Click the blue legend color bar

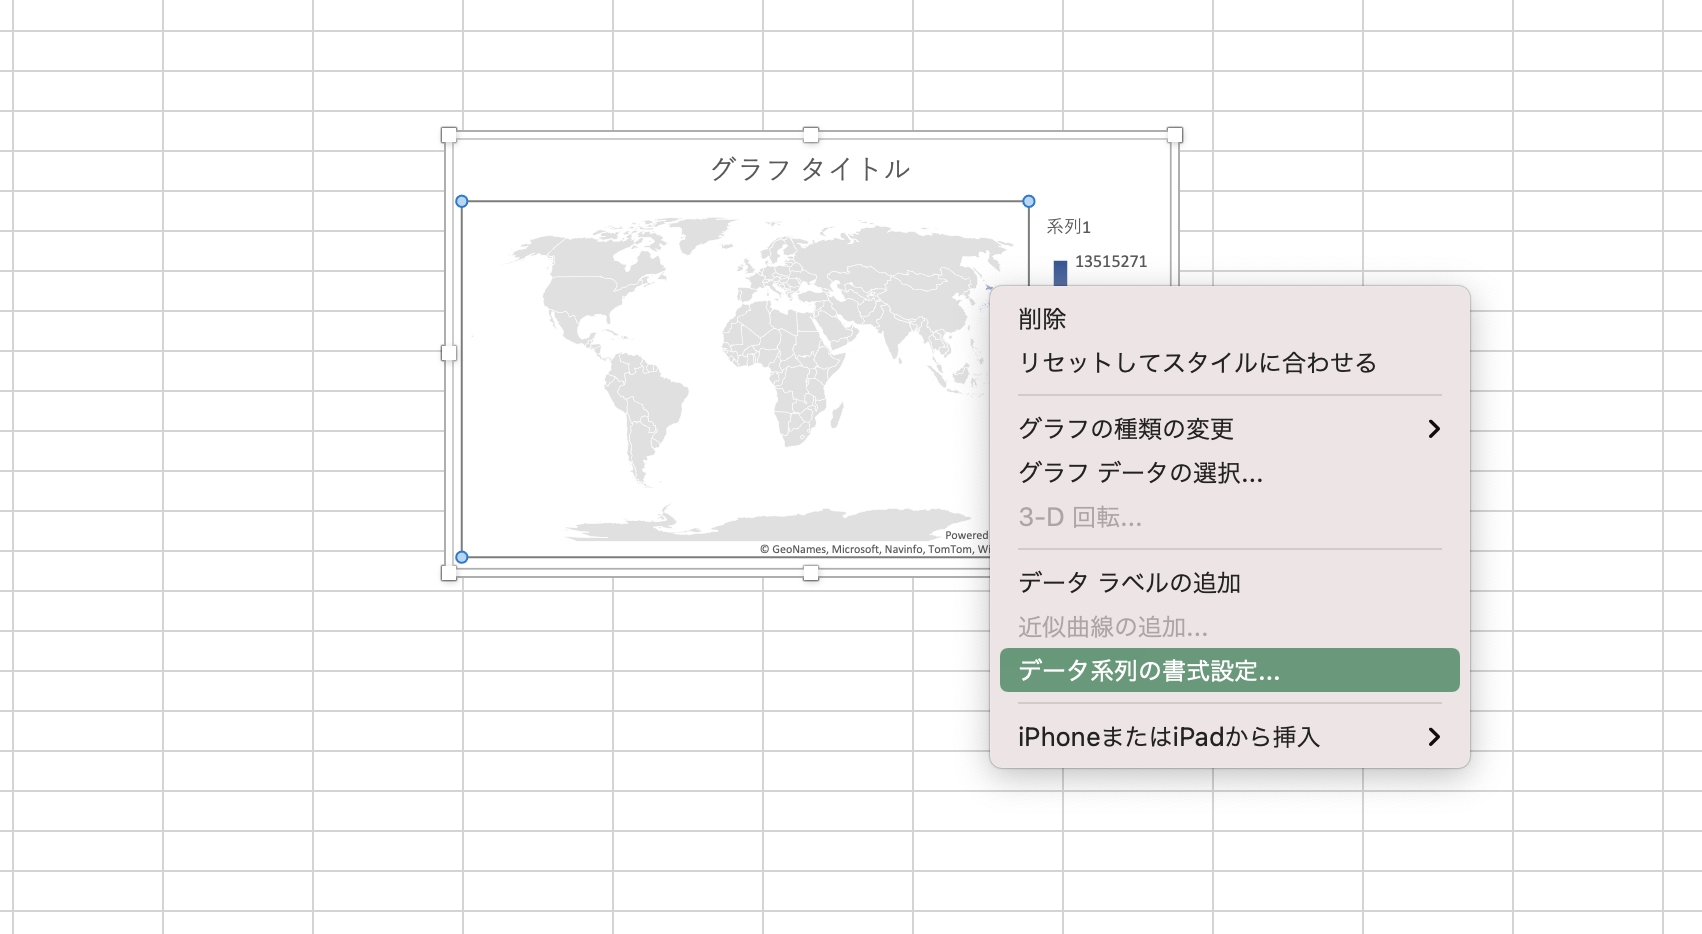(x=1060, y=272)
